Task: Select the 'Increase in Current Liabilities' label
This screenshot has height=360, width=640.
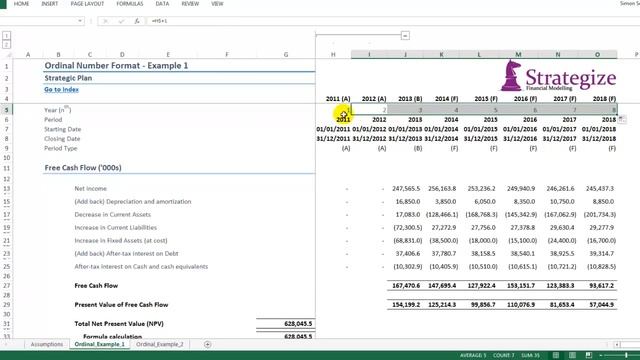Action: (116, 227)
